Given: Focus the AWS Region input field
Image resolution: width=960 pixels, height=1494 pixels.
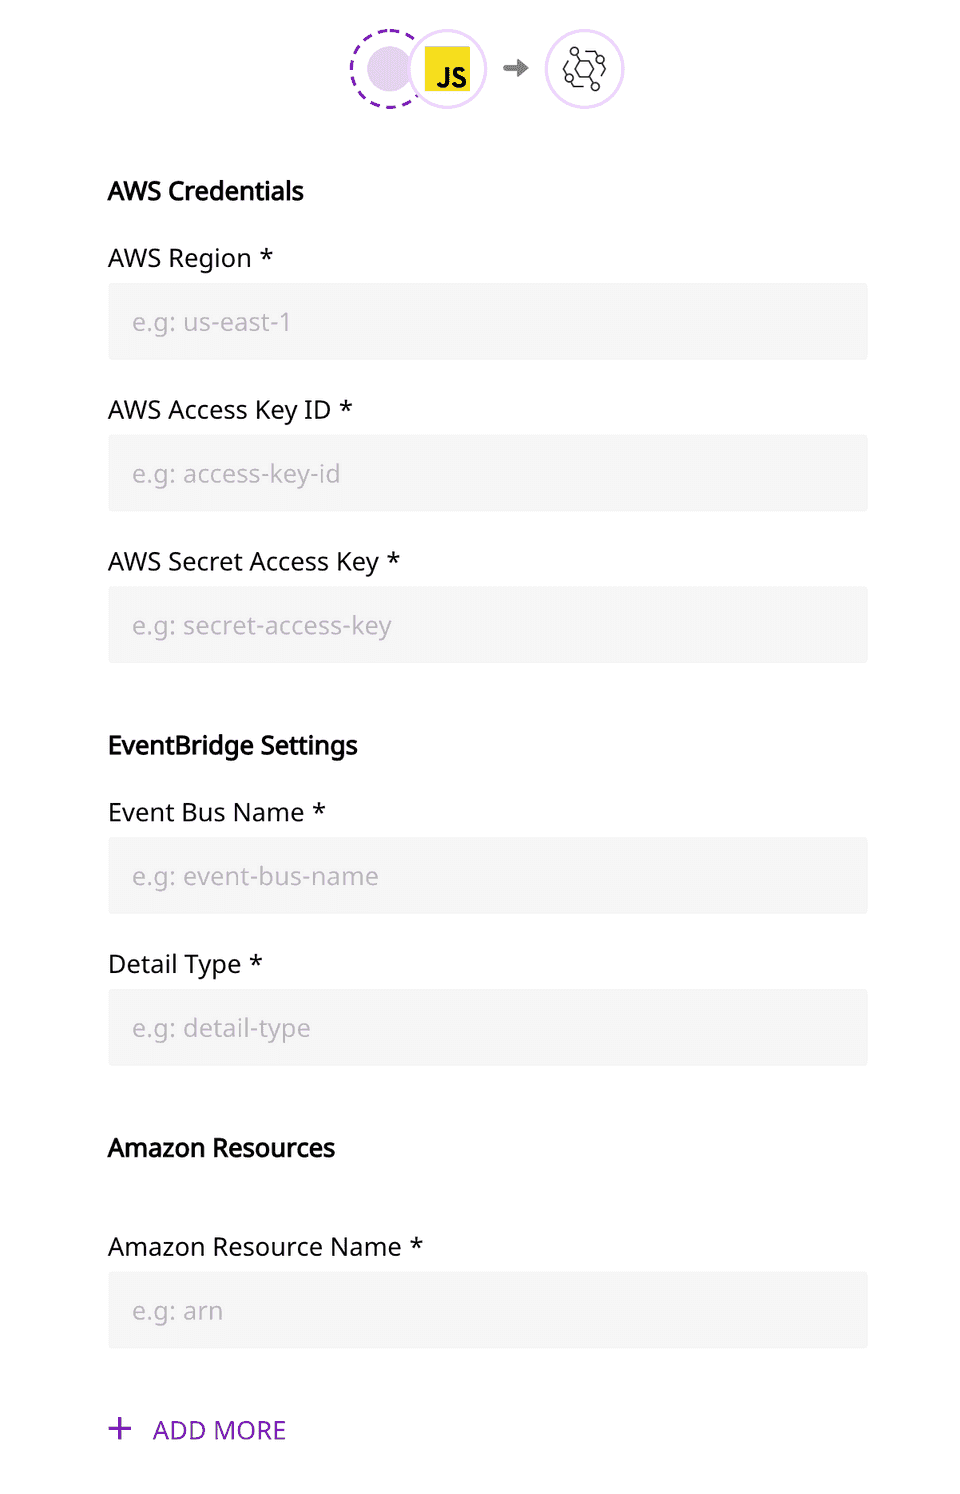Looking at the screenshot, I should click(488, 322).
